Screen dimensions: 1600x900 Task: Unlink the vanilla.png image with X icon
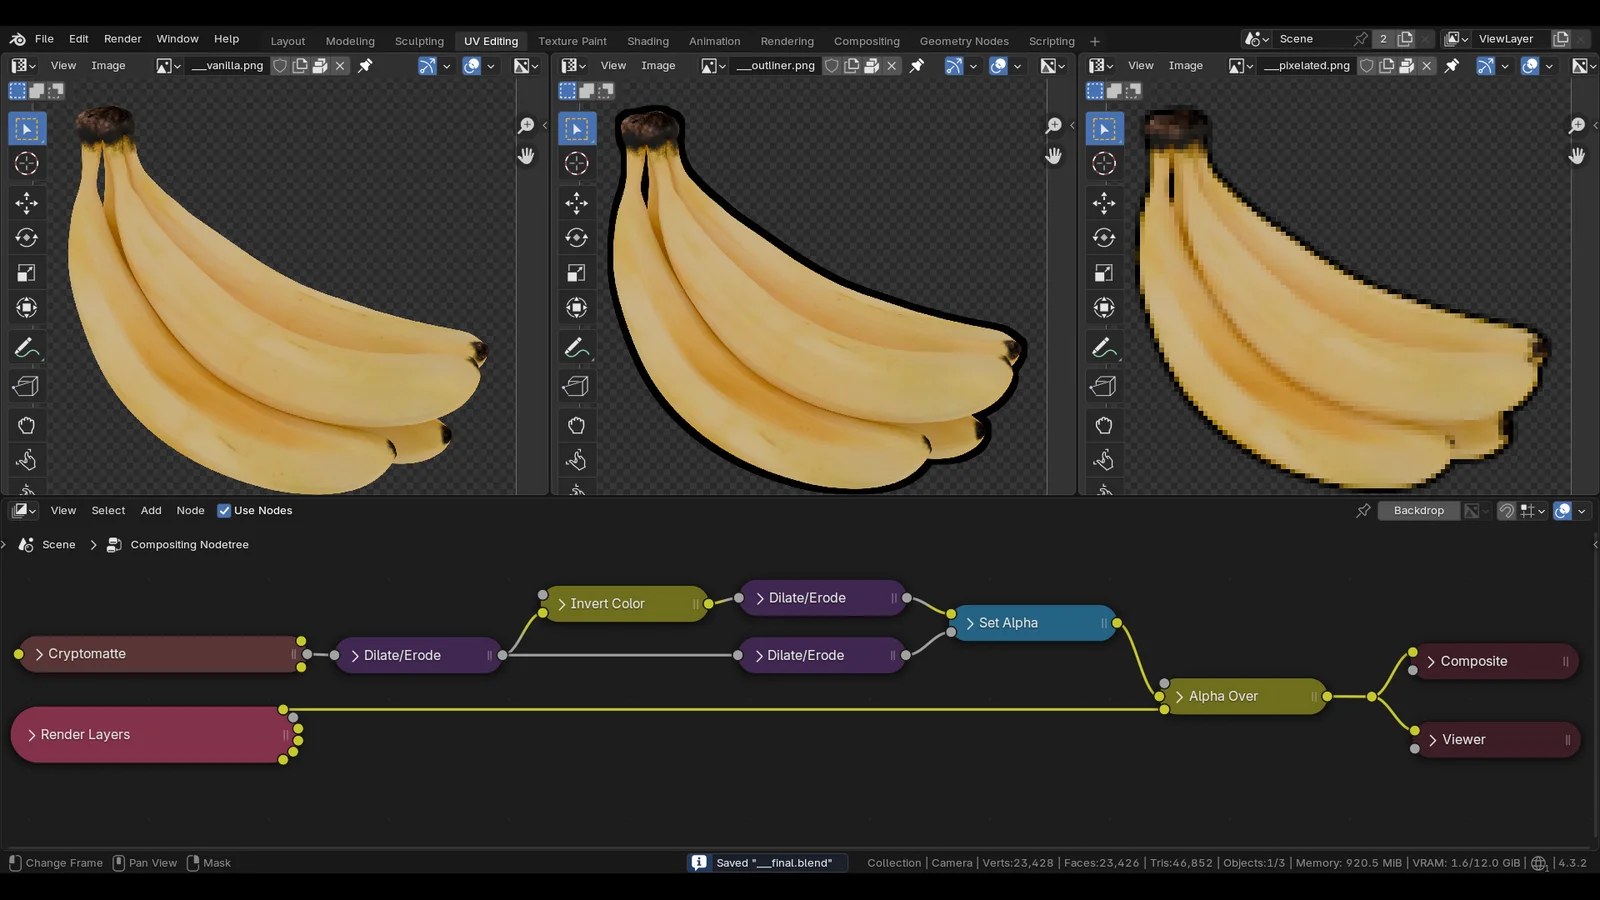point(340,66)
